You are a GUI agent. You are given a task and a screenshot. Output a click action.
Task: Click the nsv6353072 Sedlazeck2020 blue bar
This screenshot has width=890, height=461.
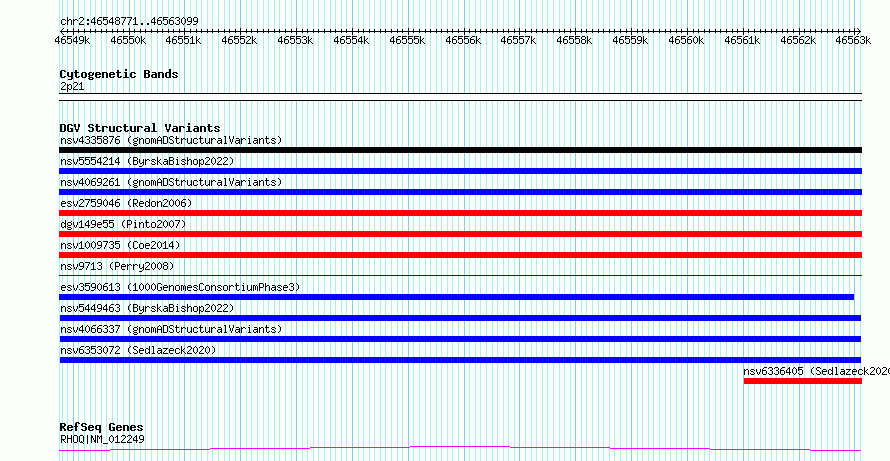point(460,360)
